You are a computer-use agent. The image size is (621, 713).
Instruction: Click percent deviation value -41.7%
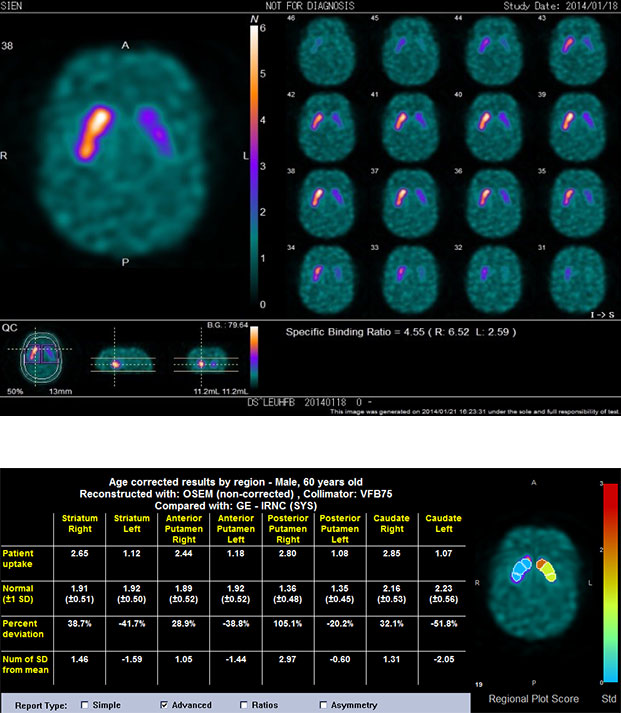(131, 623)
